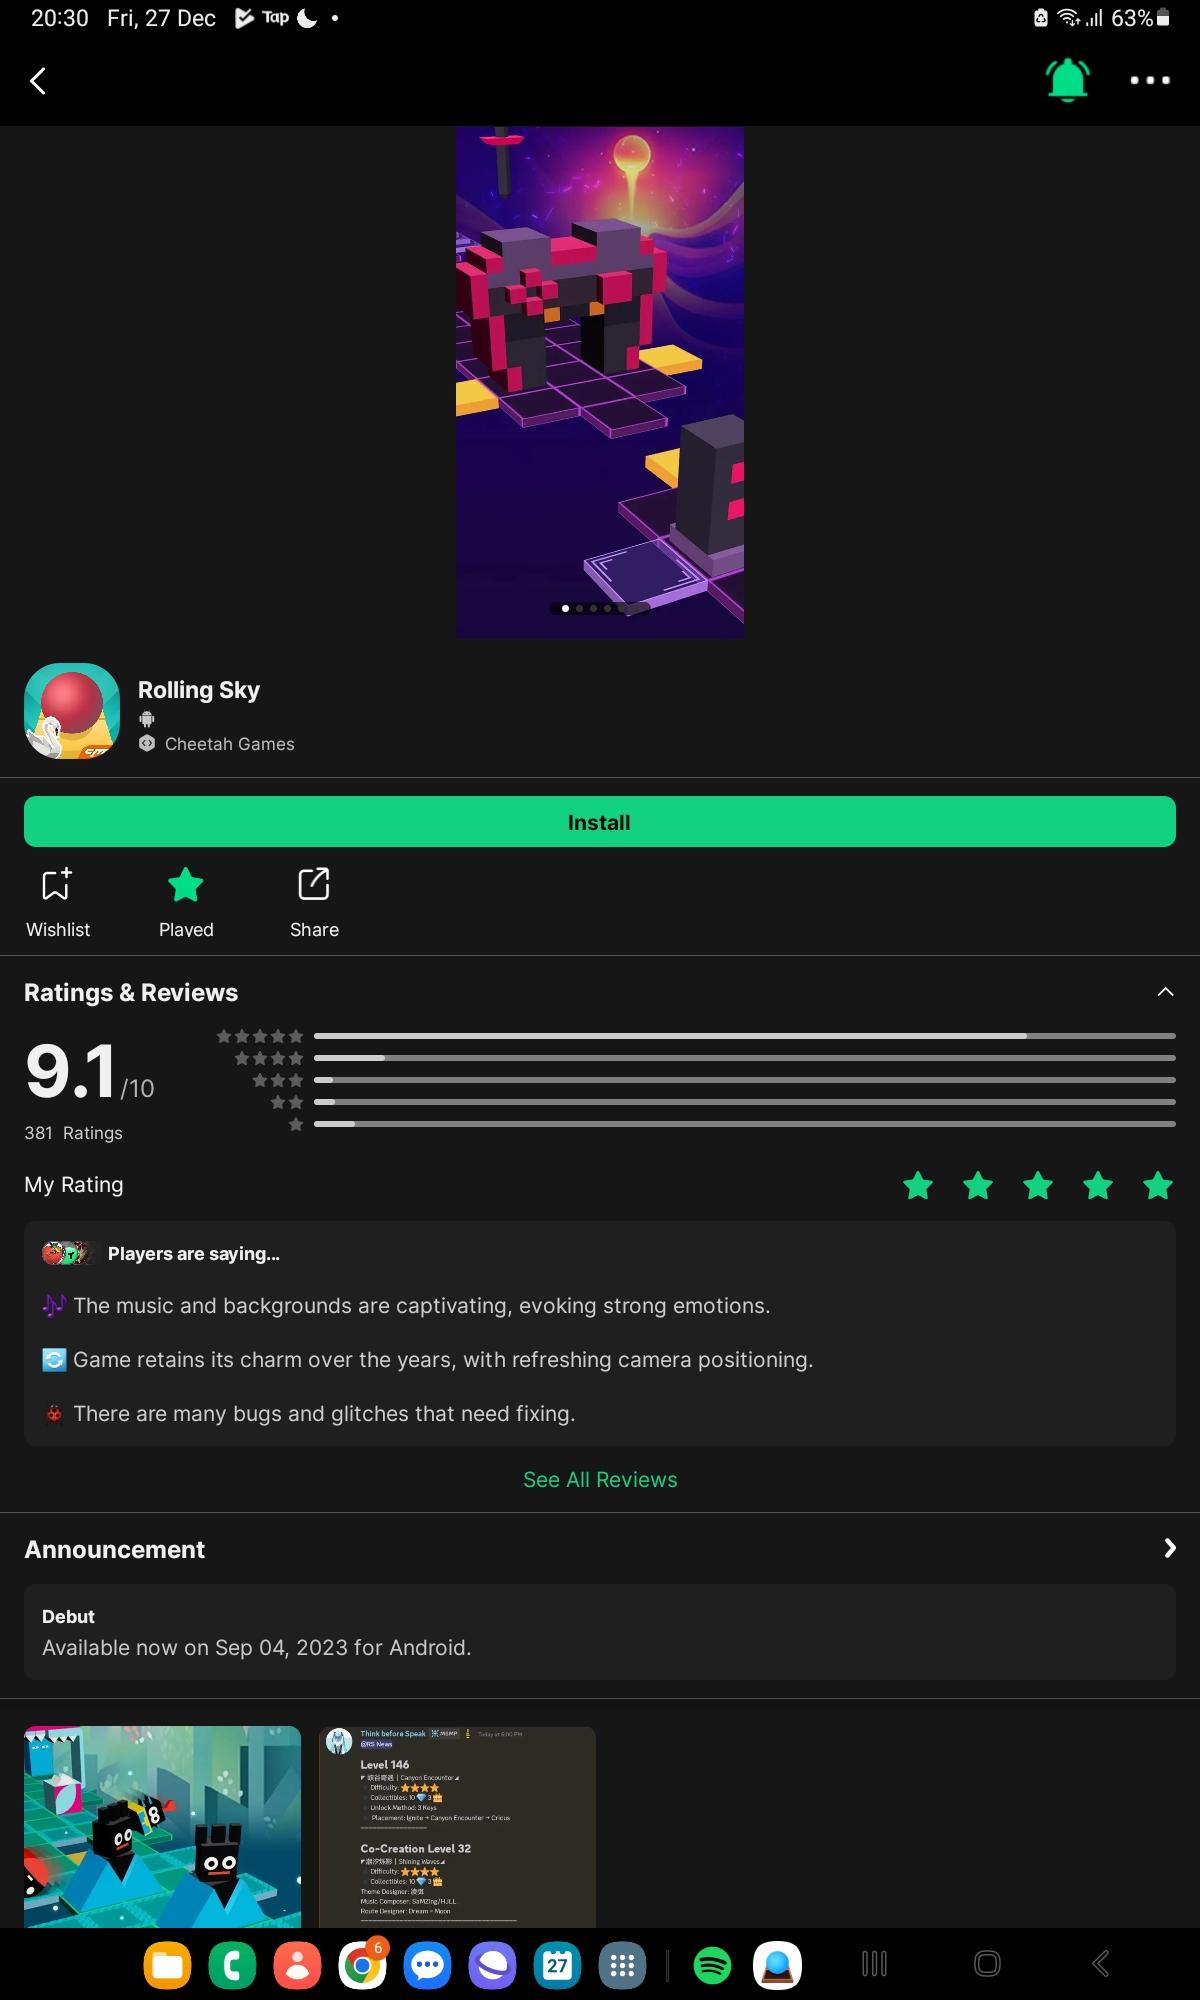Tap the Share icon

pyautogui.click(x=314, y=902)
